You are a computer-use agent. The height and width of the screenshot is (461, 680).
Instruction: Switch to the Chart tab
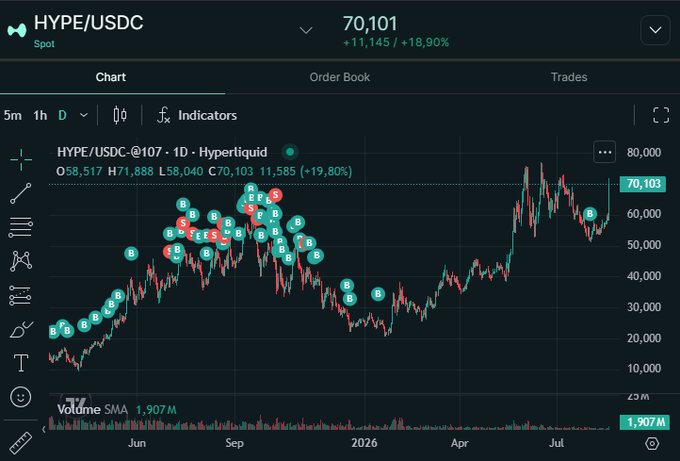point(111,77)
